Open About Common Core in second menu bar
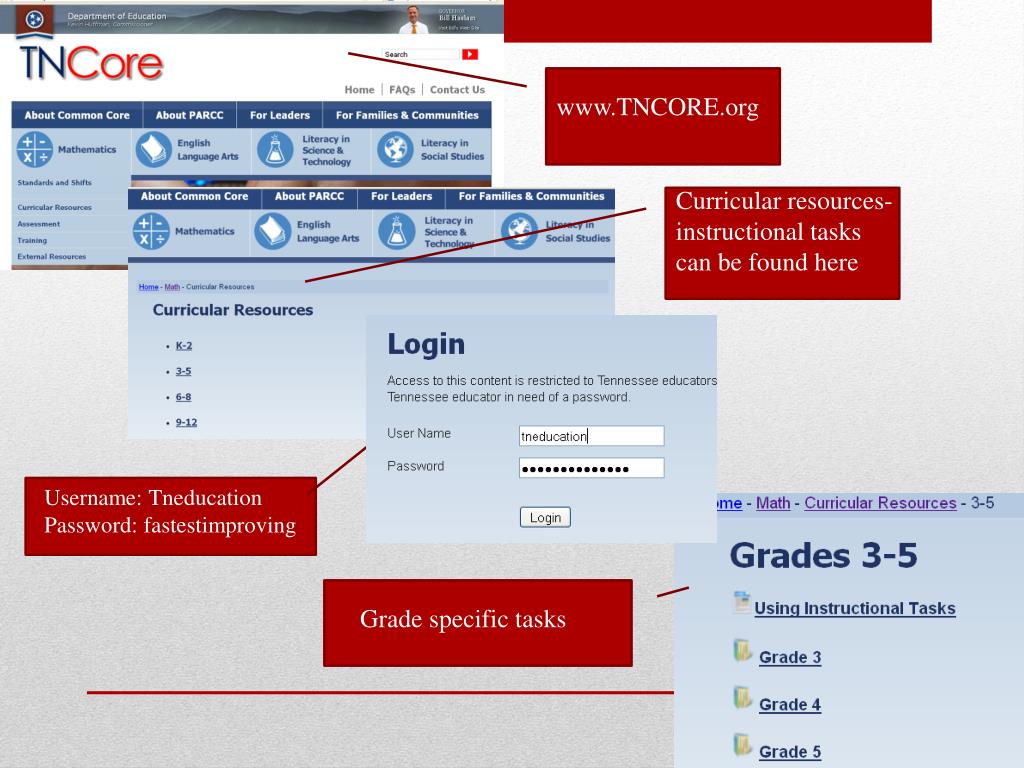Screen dimensions: 1024x768 195,196
